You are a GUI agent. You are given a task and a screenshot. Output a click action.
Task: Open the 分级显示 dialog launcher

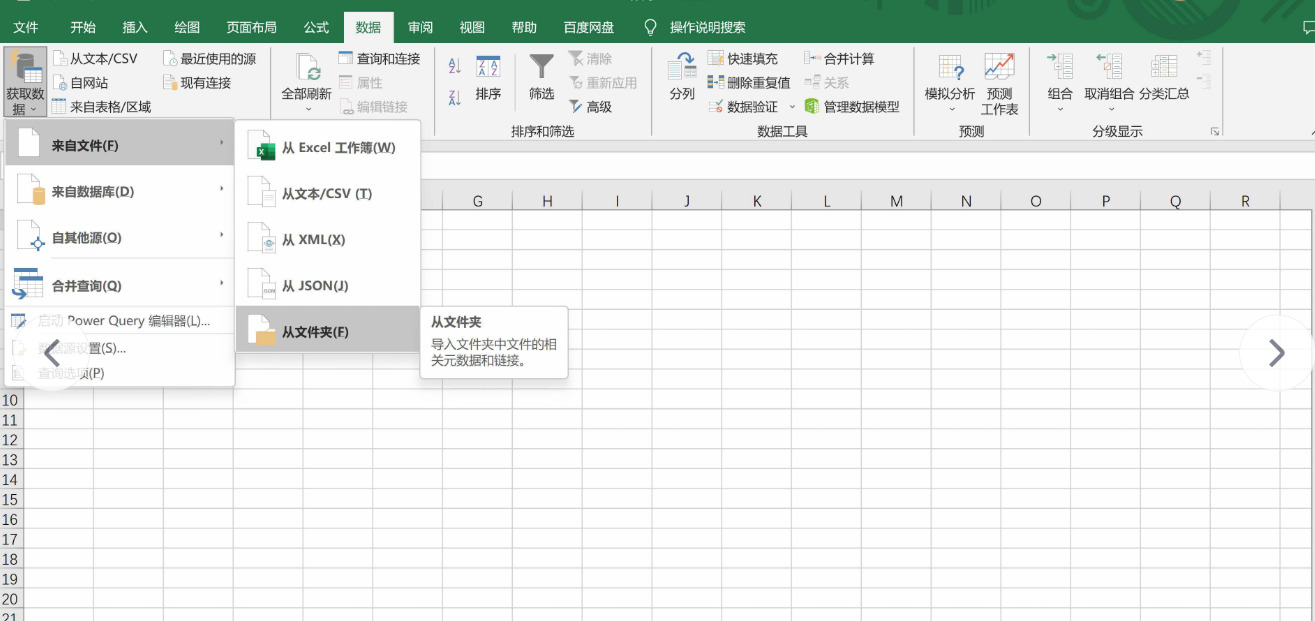coord(1216,131)
